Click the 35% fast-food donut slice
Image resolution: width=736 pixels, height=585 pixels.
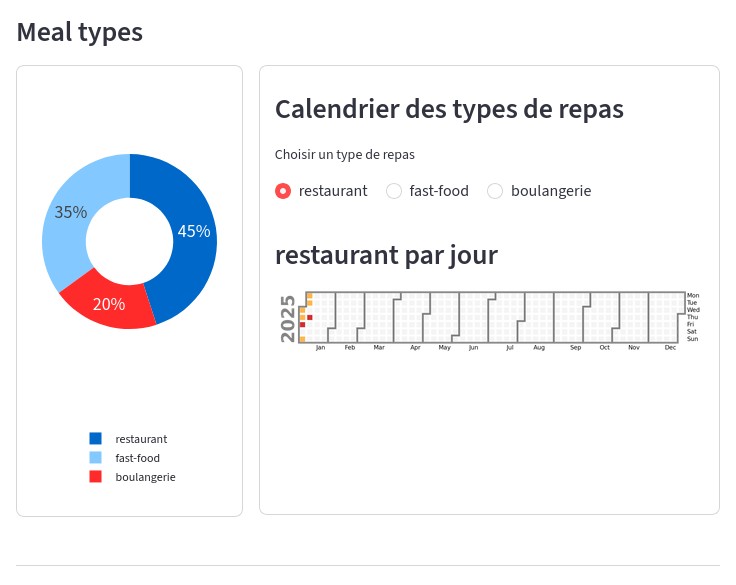click(x=70, y=212)
